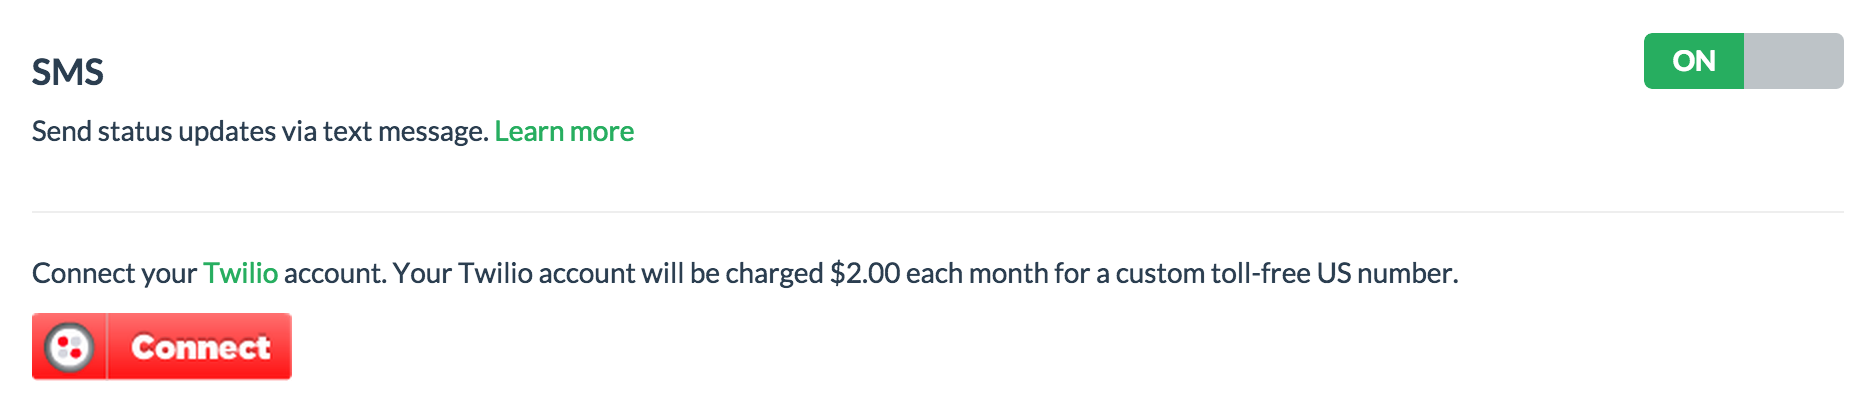Click the SMS section heading
Screen dimensions: 1876x418
point(68,72)
